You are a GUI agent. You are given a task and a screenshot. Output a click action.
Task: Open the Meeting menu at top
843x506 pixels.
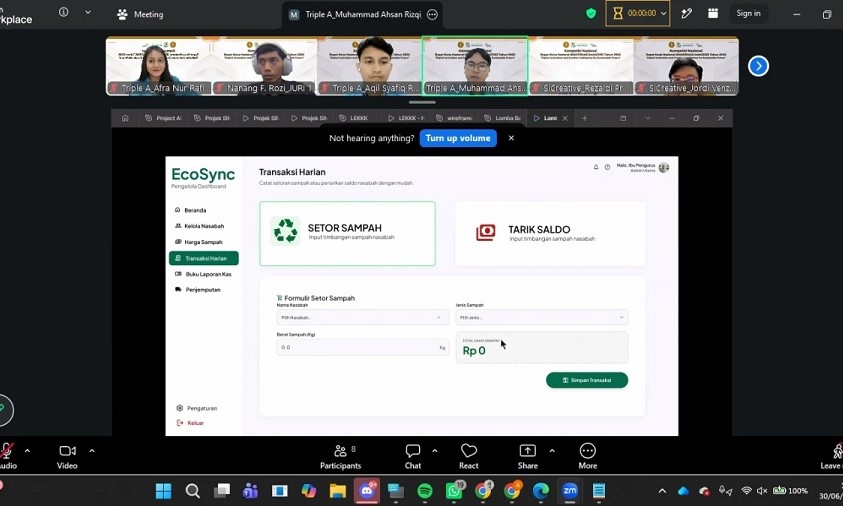(x=140, y=15)
